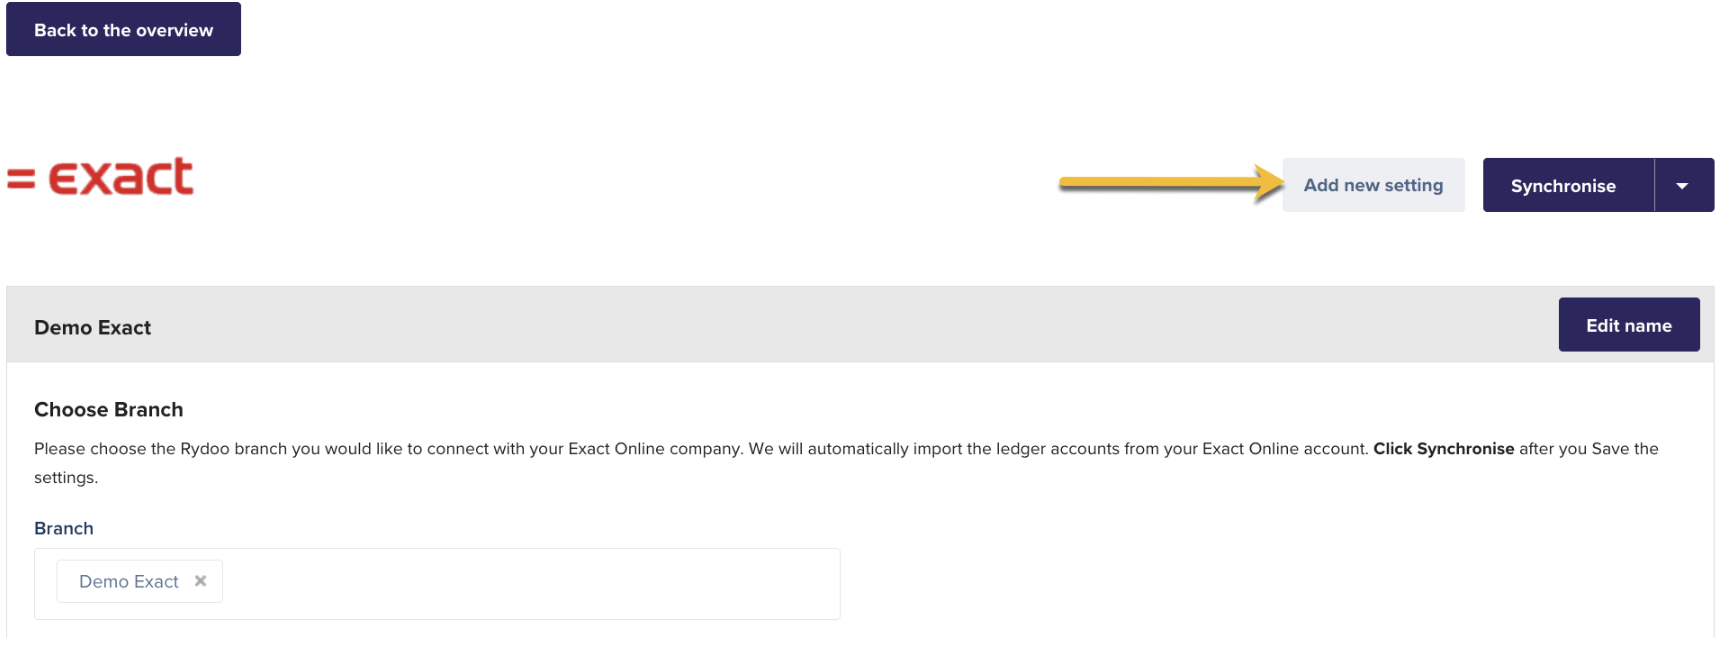
Task: Click the Demo Exact tag label in Branch field
Action: [128, 582]
